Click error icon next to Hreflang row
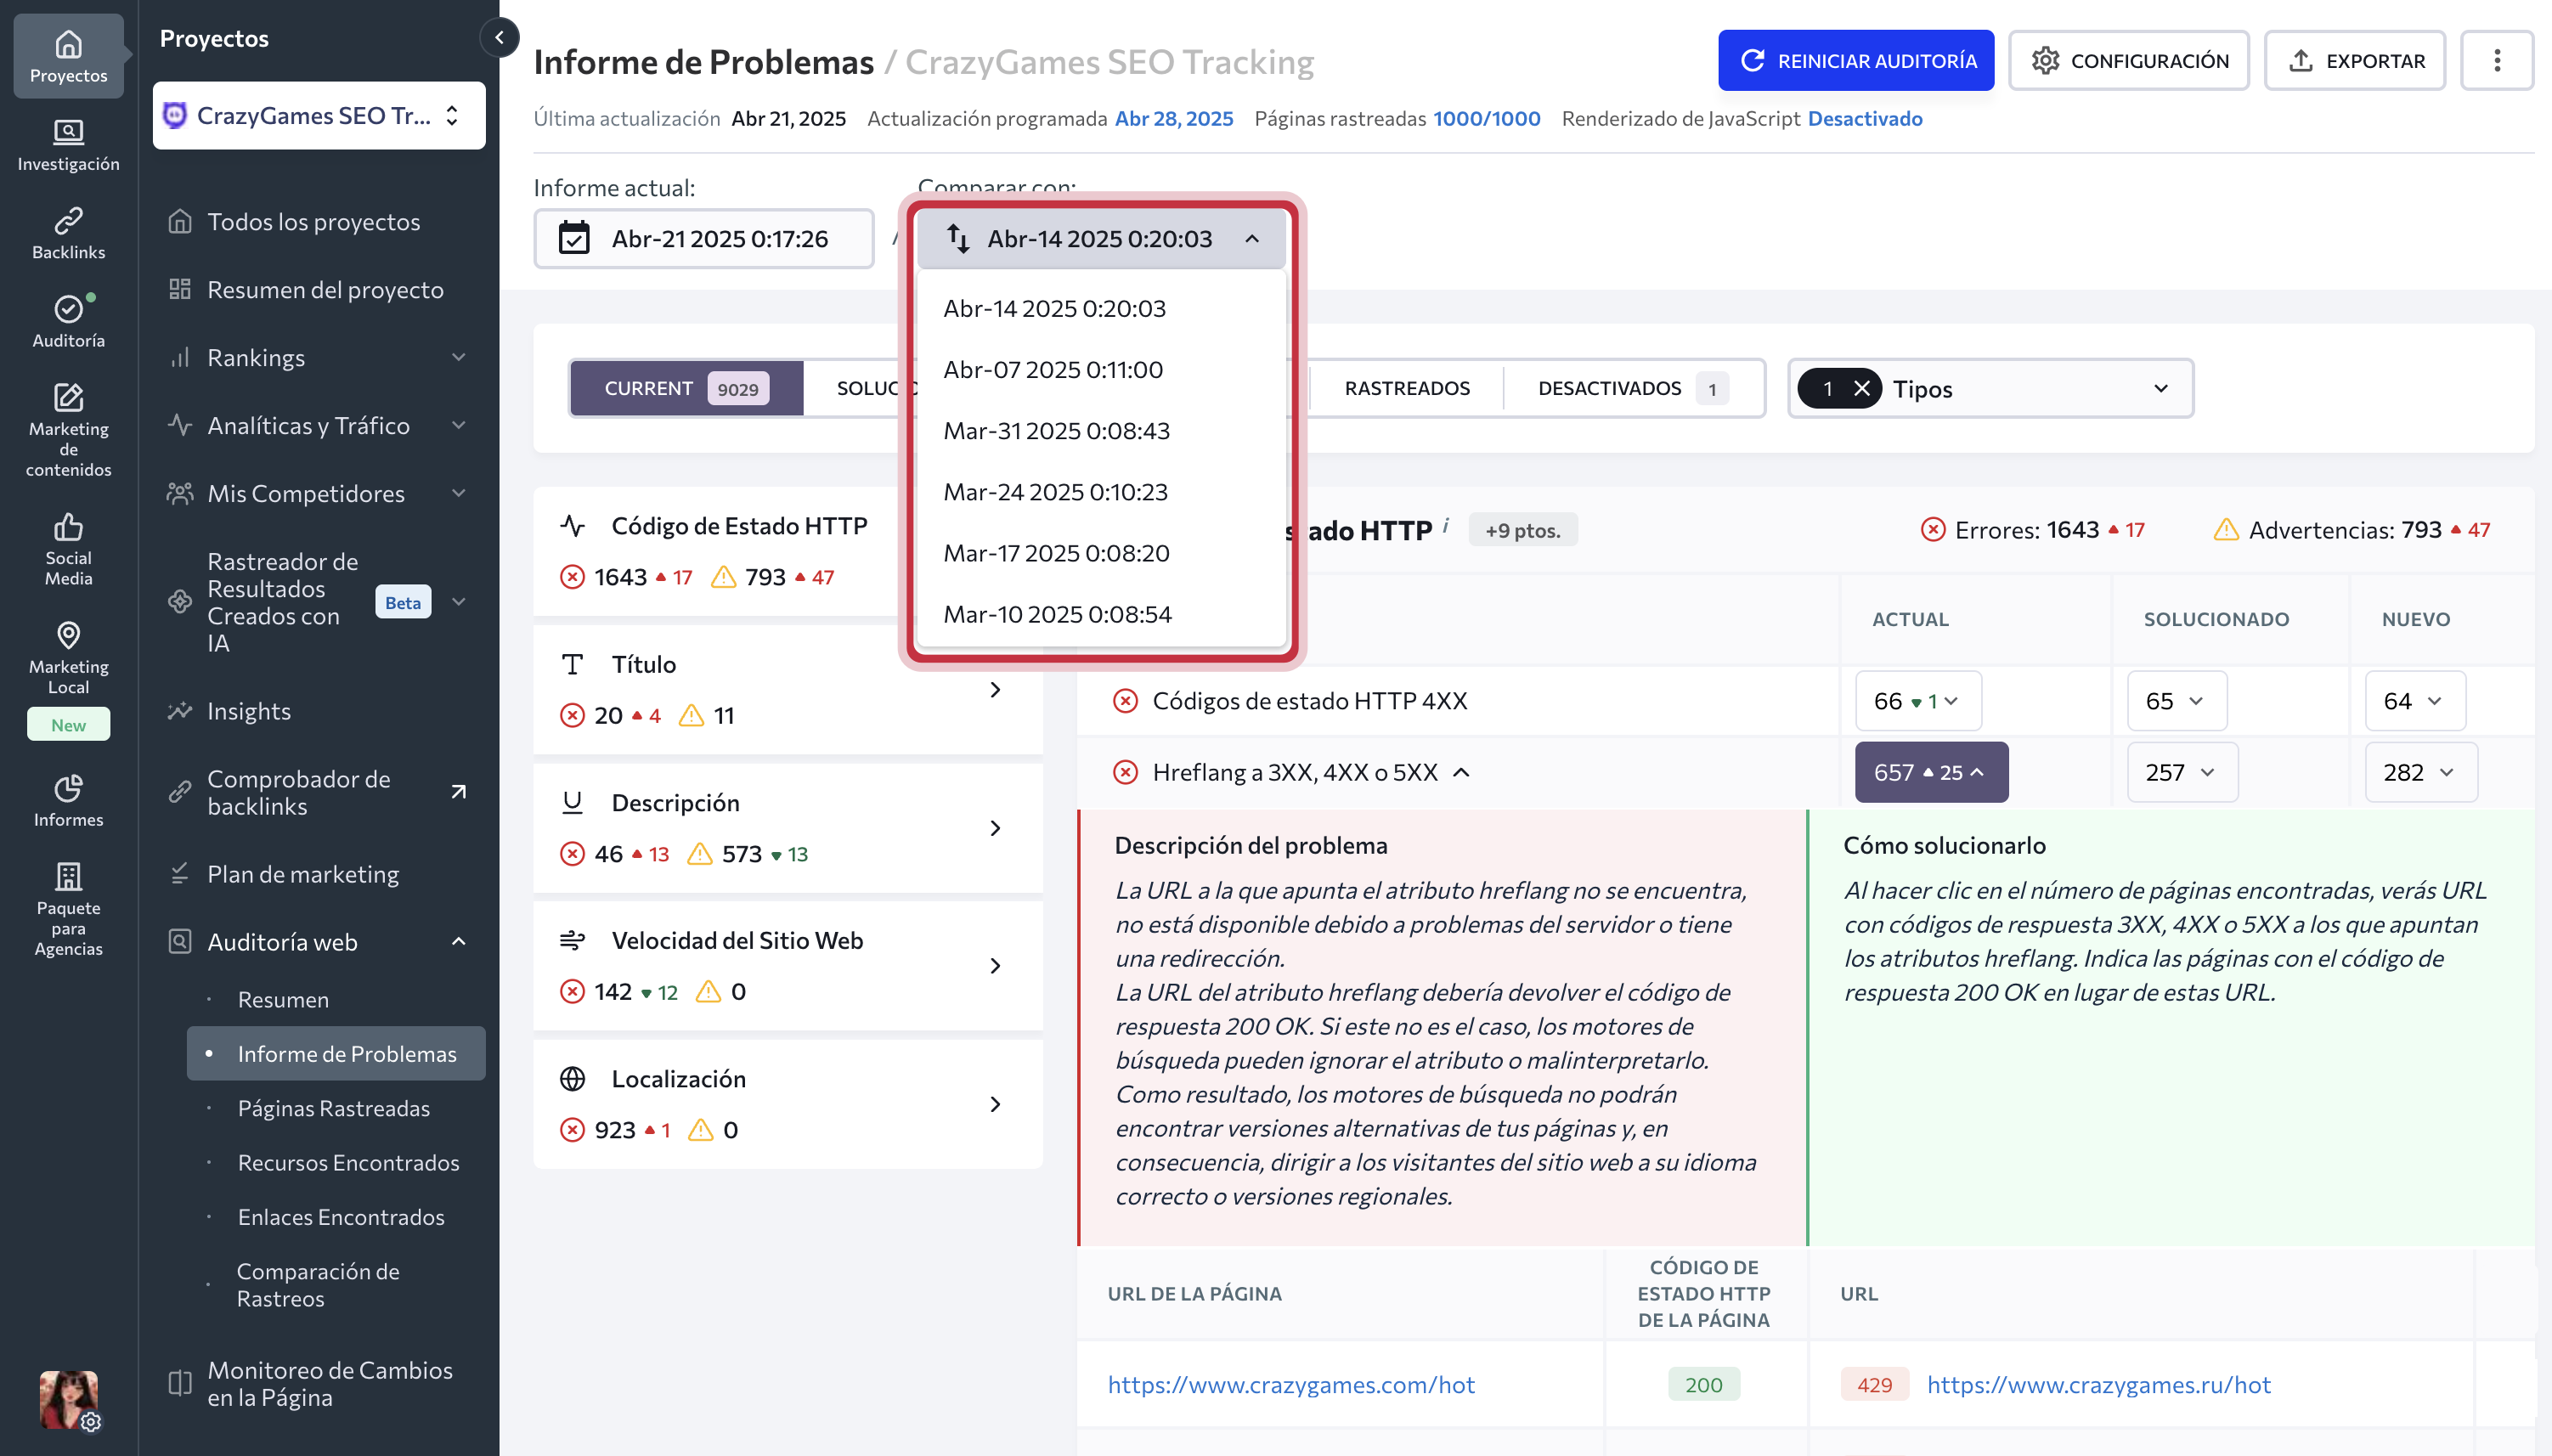2552x1456 pixels. [x=1125, y=771]
